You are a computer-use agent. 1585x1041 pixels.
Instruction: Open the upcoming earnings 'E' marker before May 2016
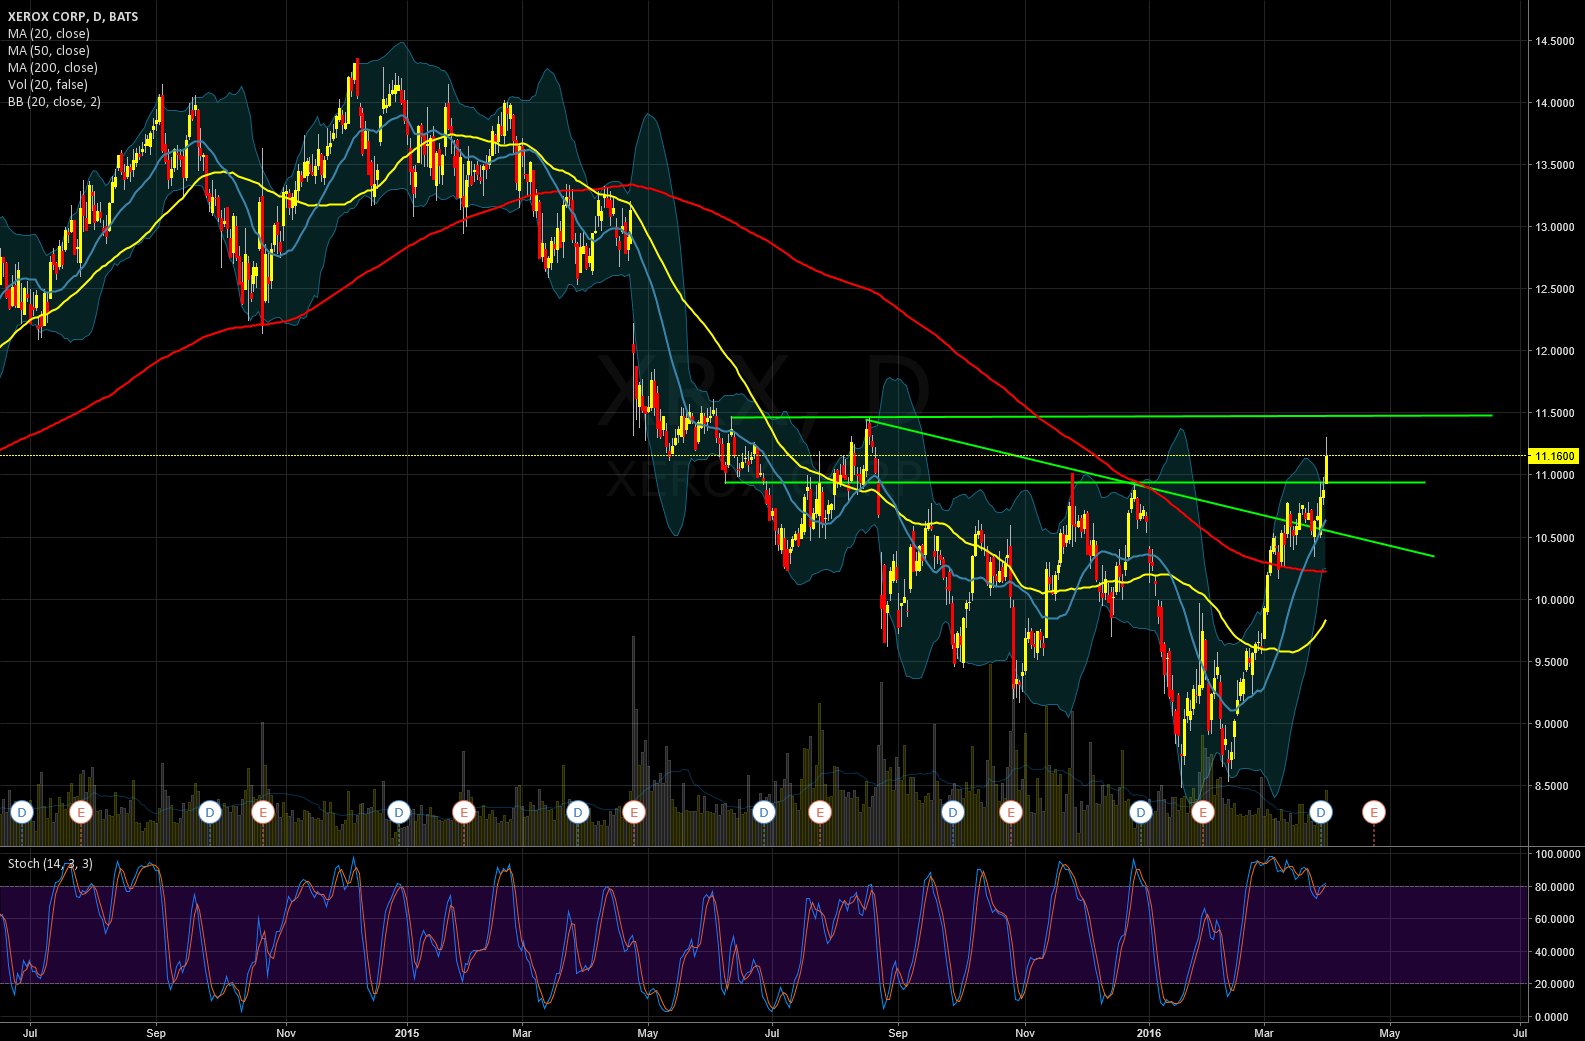point(1374,812)
